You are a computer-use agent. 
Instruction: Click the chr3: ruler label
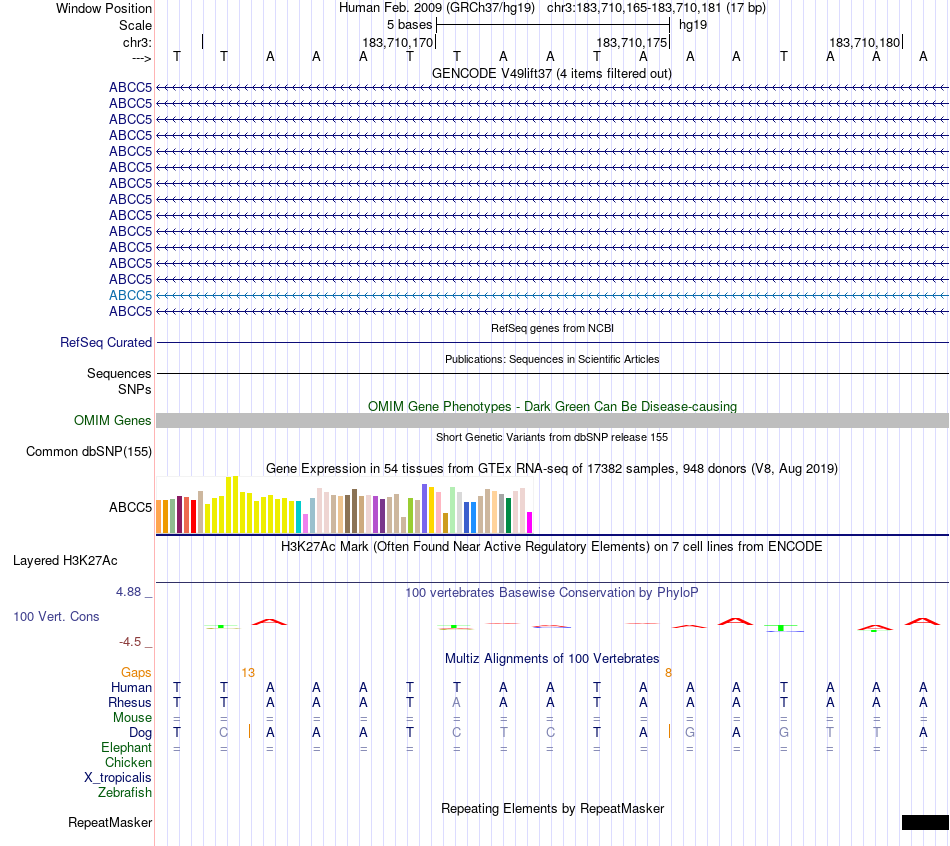(x=137, y=42)
